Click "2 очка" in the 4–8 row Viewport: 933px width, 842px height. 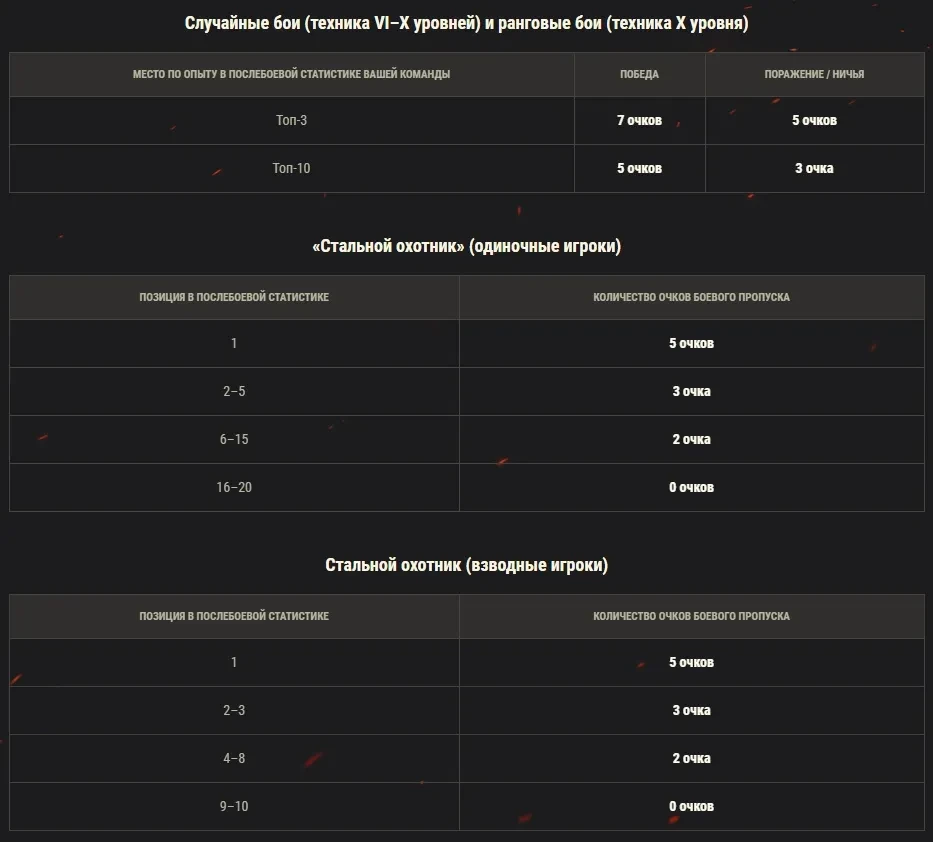691,759
